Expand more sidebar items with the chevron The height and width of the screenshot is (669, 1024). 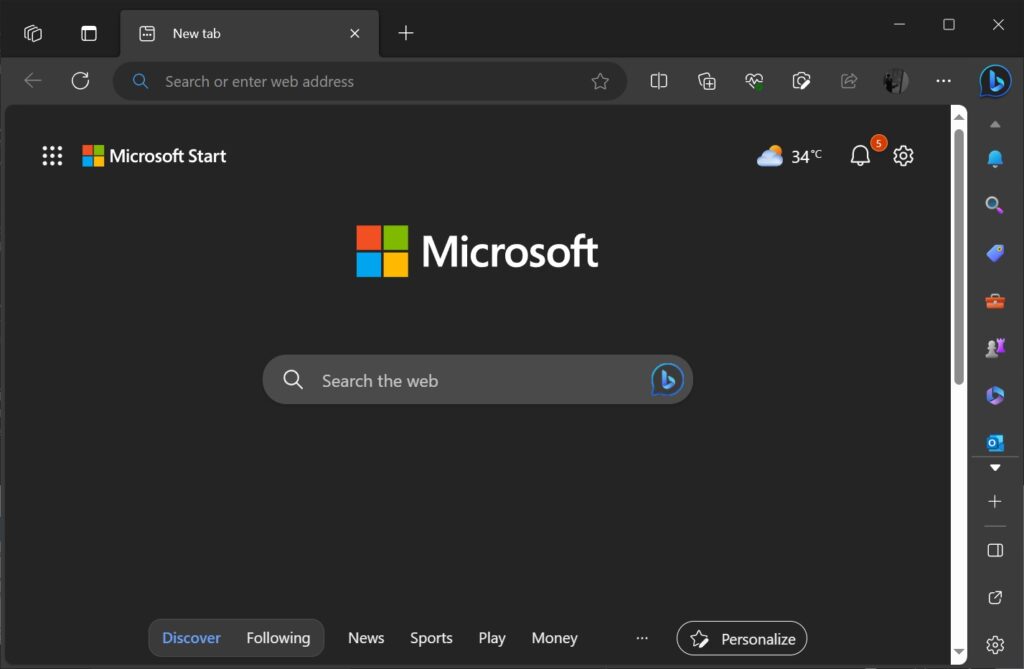coord(994,467)
